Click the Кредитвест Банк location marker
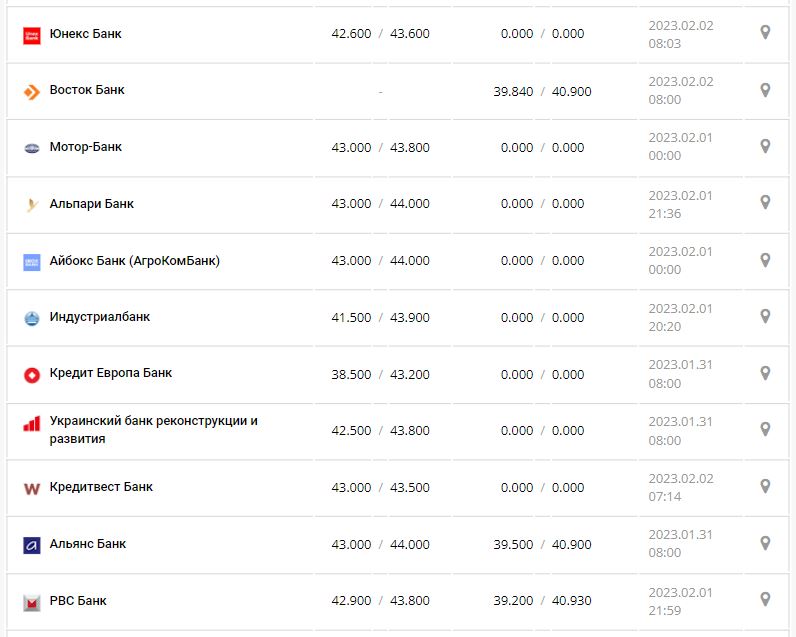This screenshot has height=637, width=796. (765, 487)
